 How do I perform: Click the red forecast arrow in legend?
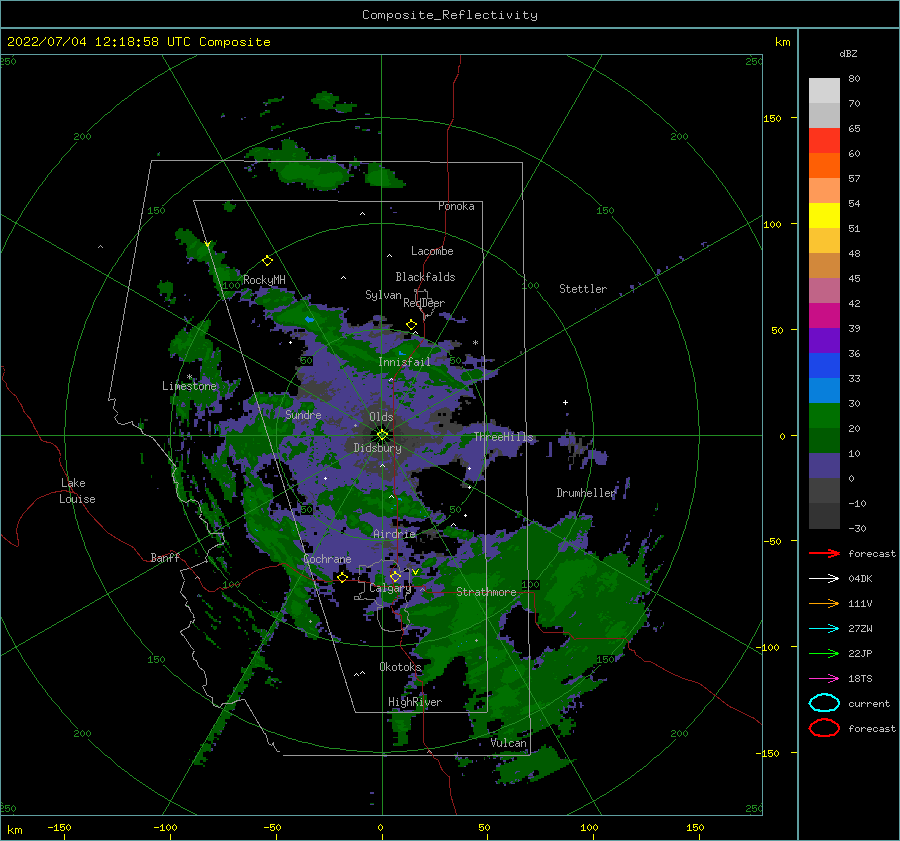coord(824,553)
